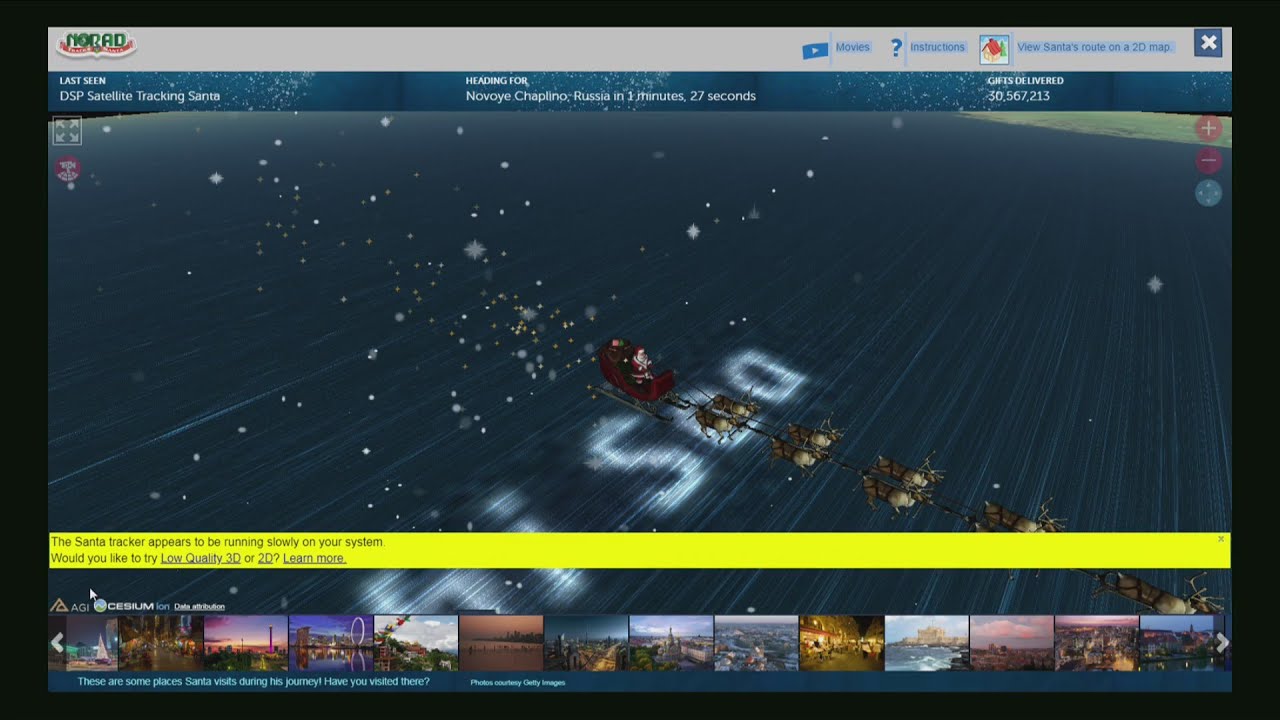
Task: Click the 'Photos courtesy Getty Images' text
Action: click(x=518, y=683)
